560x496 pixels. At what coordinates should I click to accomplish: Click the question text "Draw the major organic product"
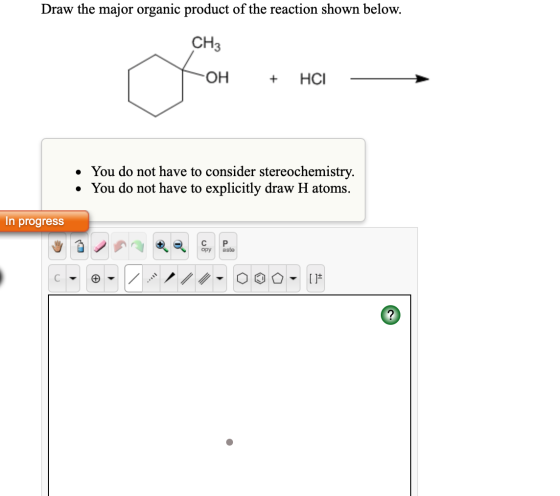(x=135, y=9)
